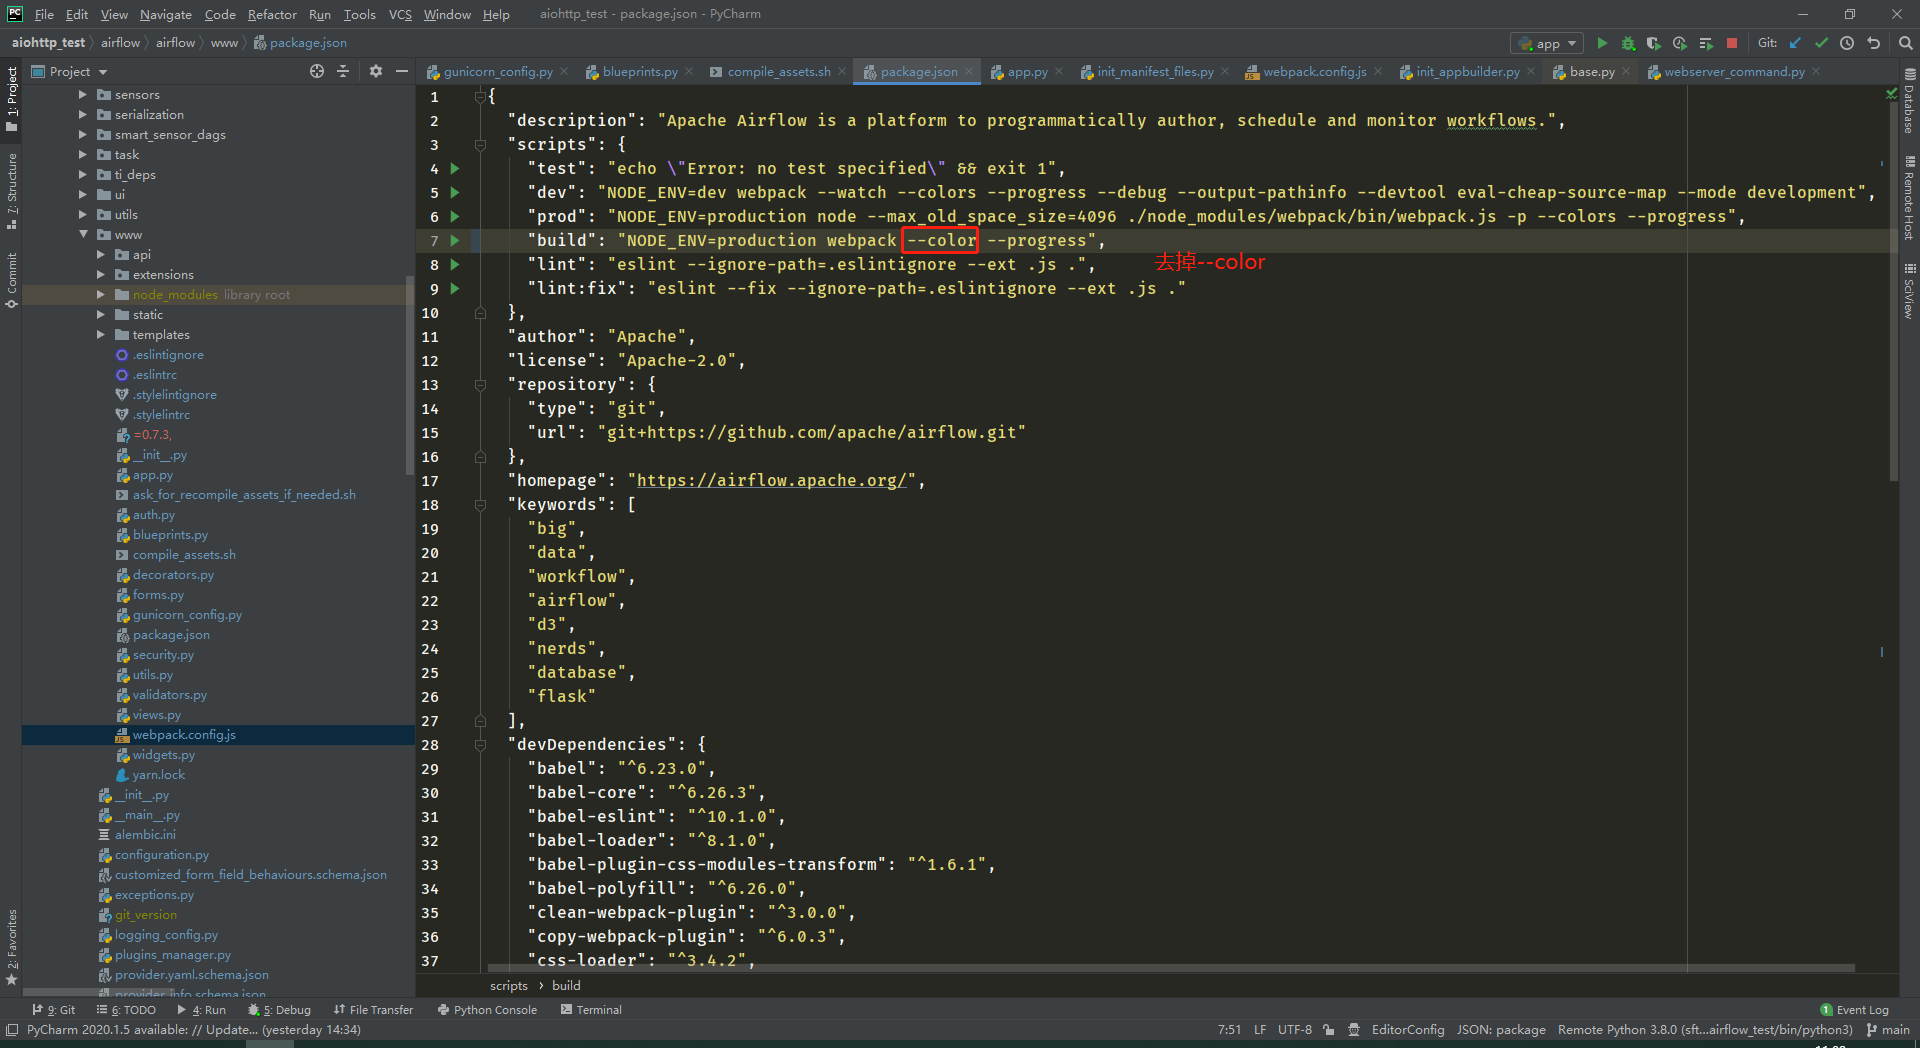Toggle tool window quick access icon in status bar
This screenshot has width=1920, height=1048.
tap(12, 1030)
